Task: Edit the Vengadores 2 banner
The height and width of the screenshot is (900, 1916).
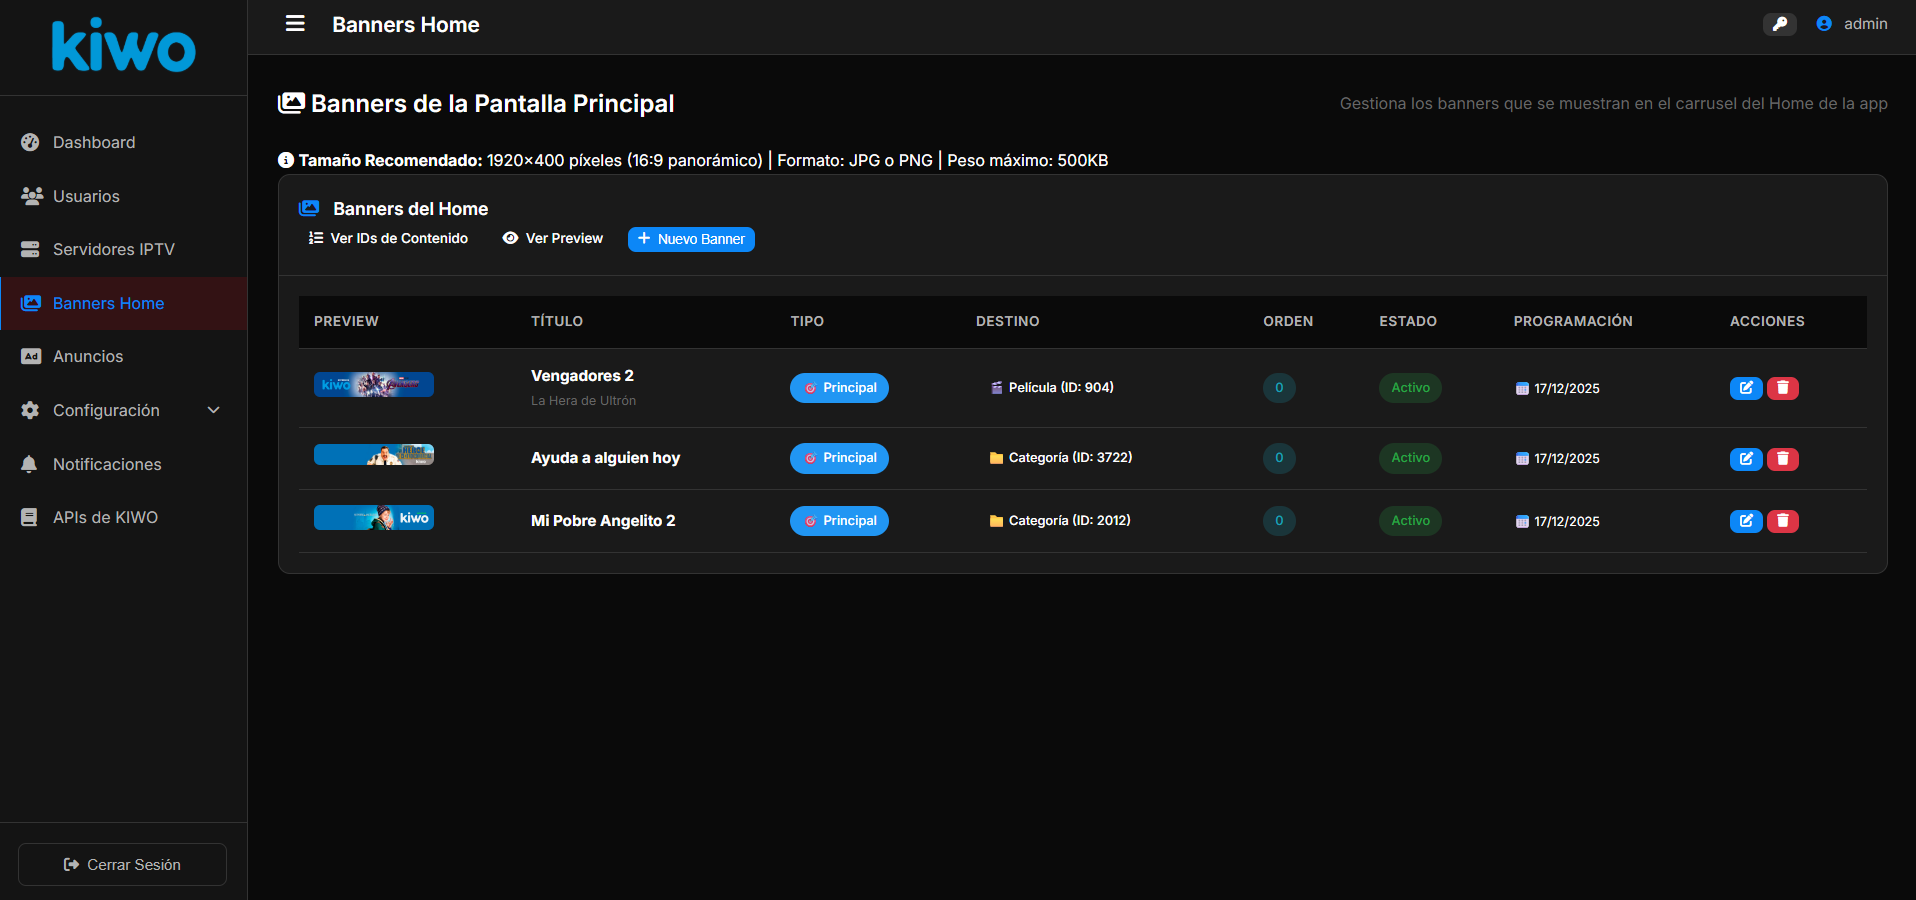Action: pos(1745,388)
